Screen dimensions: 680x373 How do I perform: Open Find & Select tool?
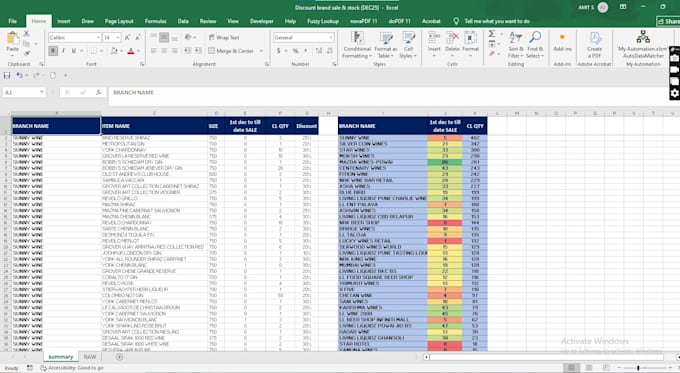[535, 45]
